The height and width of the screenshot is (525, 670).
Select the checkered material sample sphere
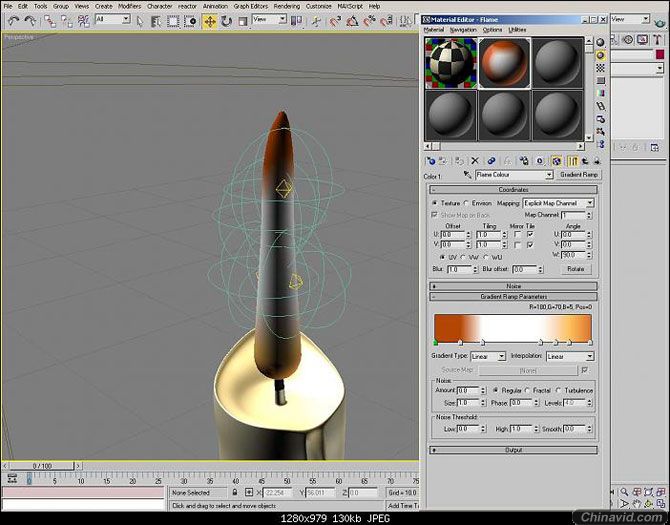pos(451,63)
